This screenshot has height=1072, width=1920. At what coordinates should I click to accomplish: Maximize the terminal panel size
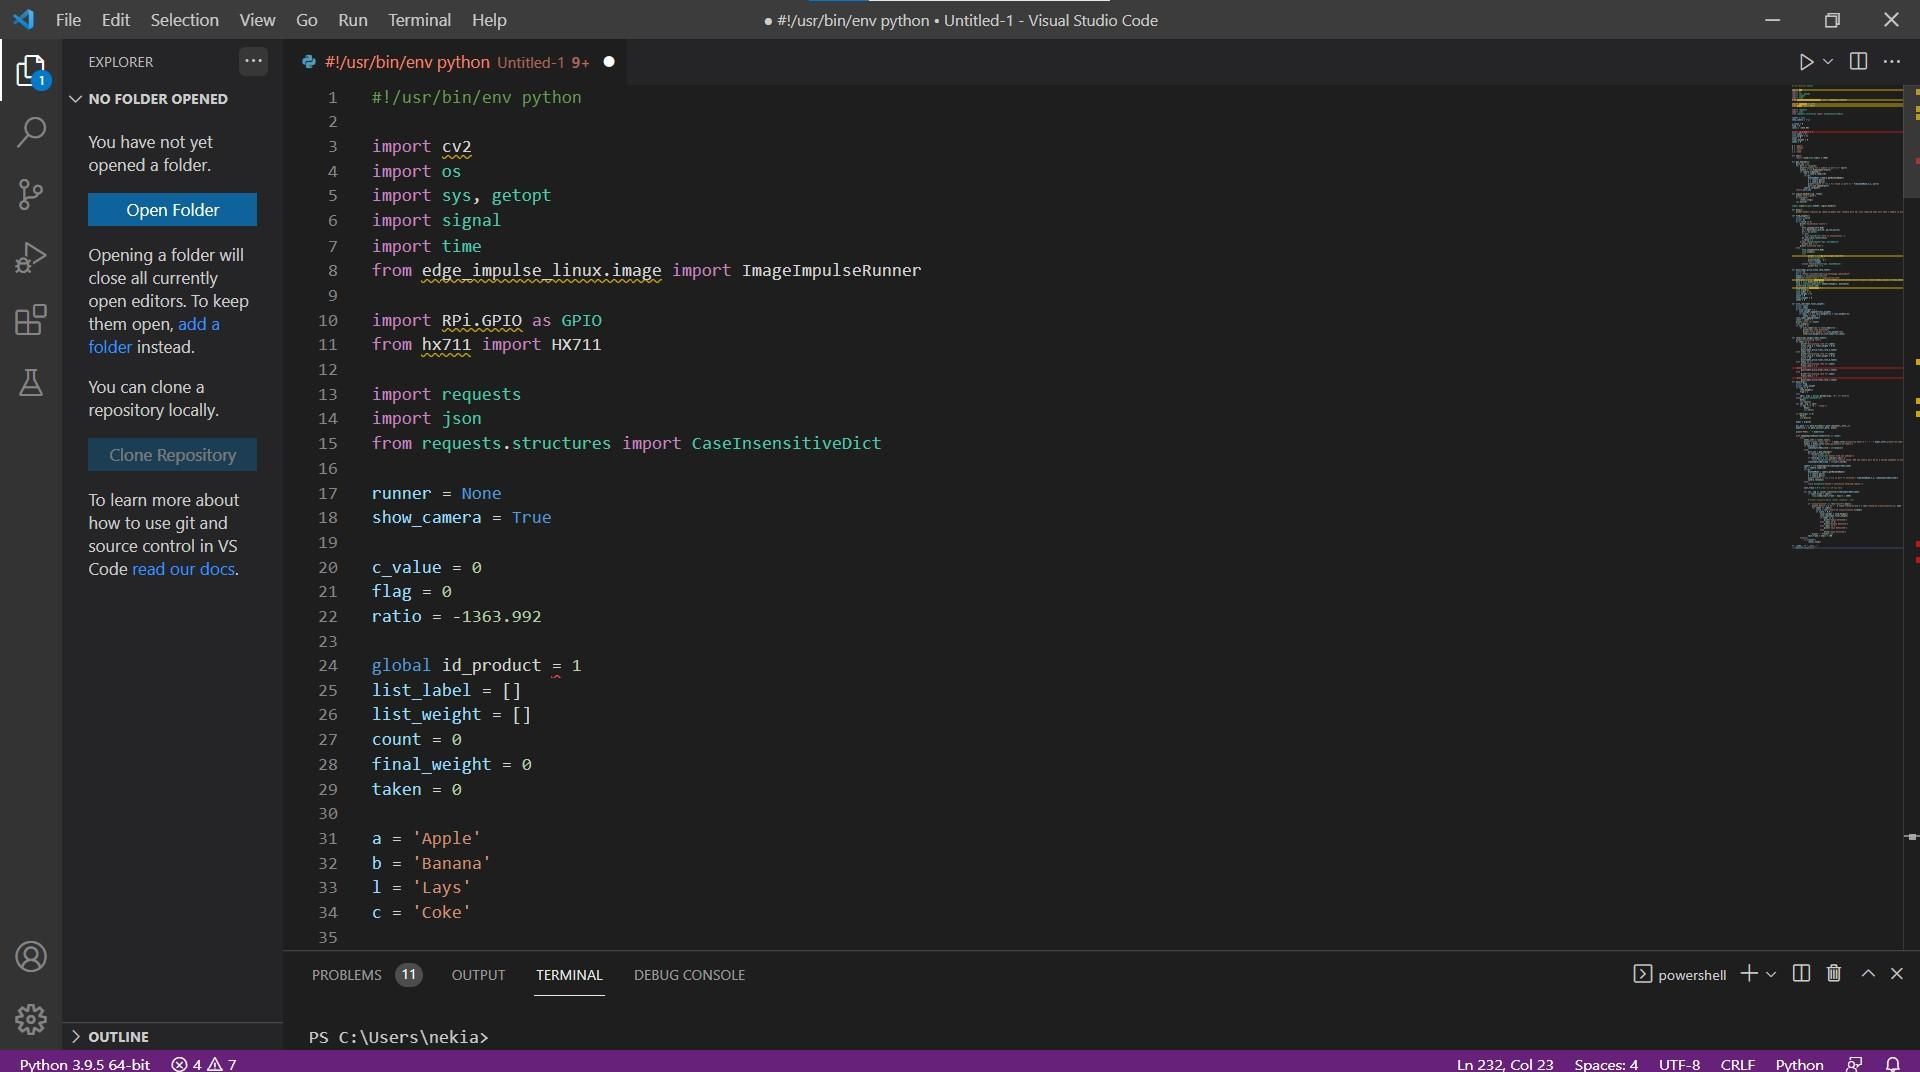pyautogui.click(x=1867, y=974)
